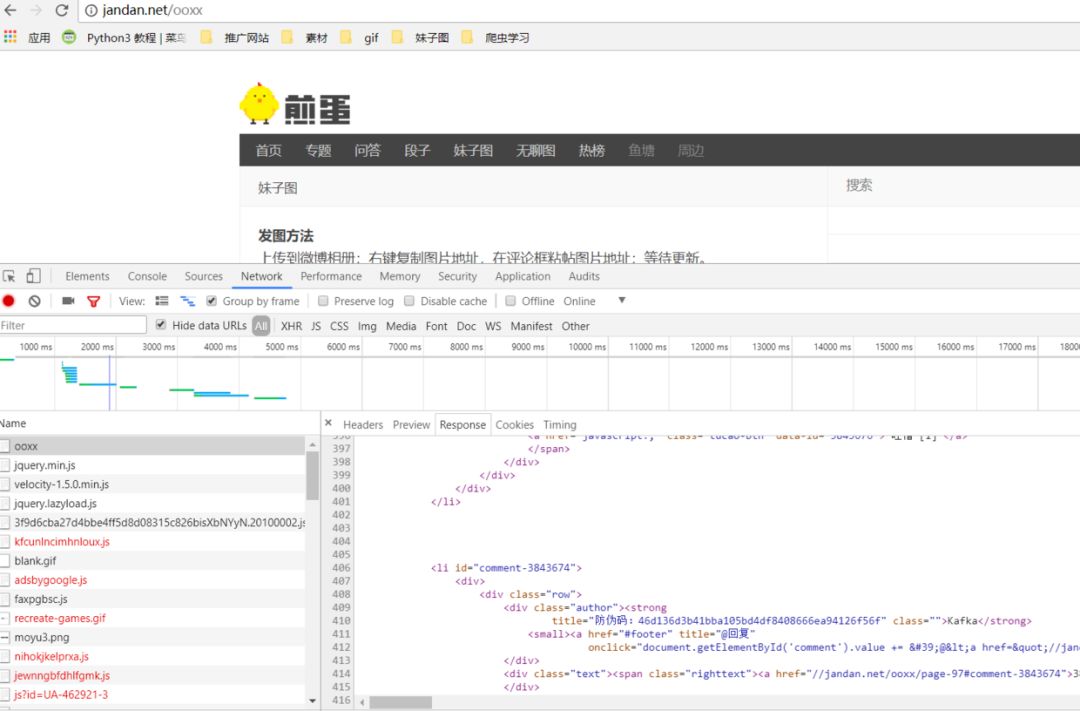Image resolution: width=1080 pixels, height=711 pixels.
Task: Filter requests by Media
Action: tap(401, 326)
